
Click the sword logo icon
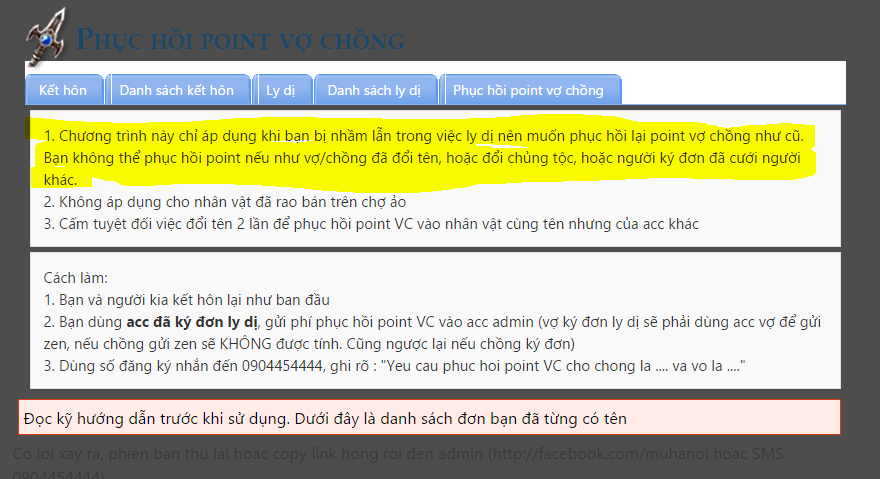tap(46, 38)
